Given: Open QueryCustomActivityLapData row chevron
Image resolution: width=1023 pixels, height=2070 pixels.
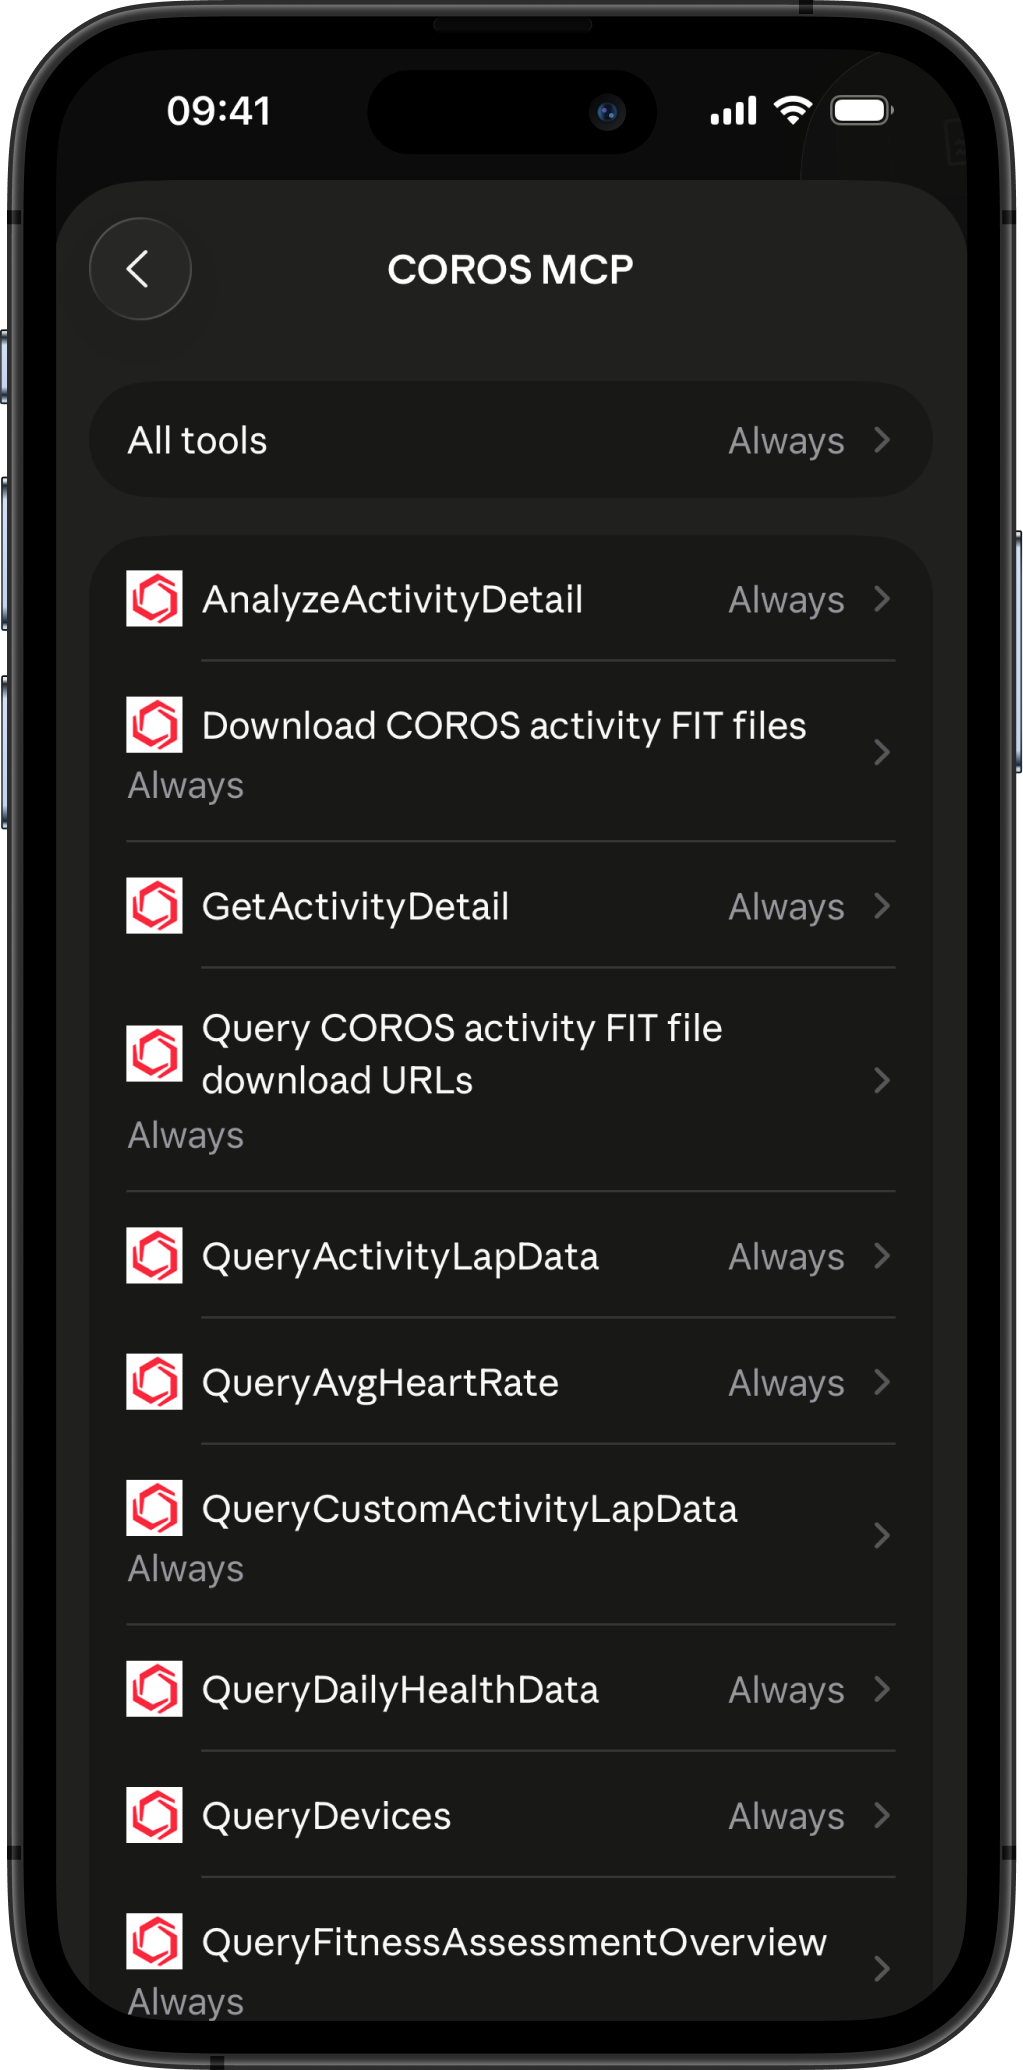Looking at the screenshot, I should (882, 1535).
